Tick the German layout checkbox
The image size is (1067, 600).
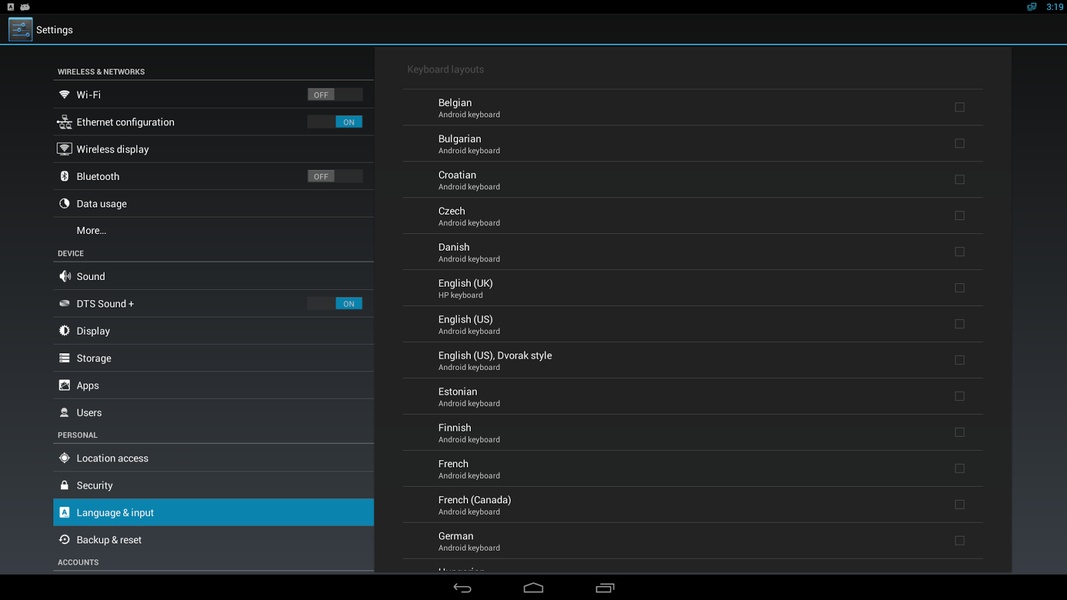tap(959, 541)
